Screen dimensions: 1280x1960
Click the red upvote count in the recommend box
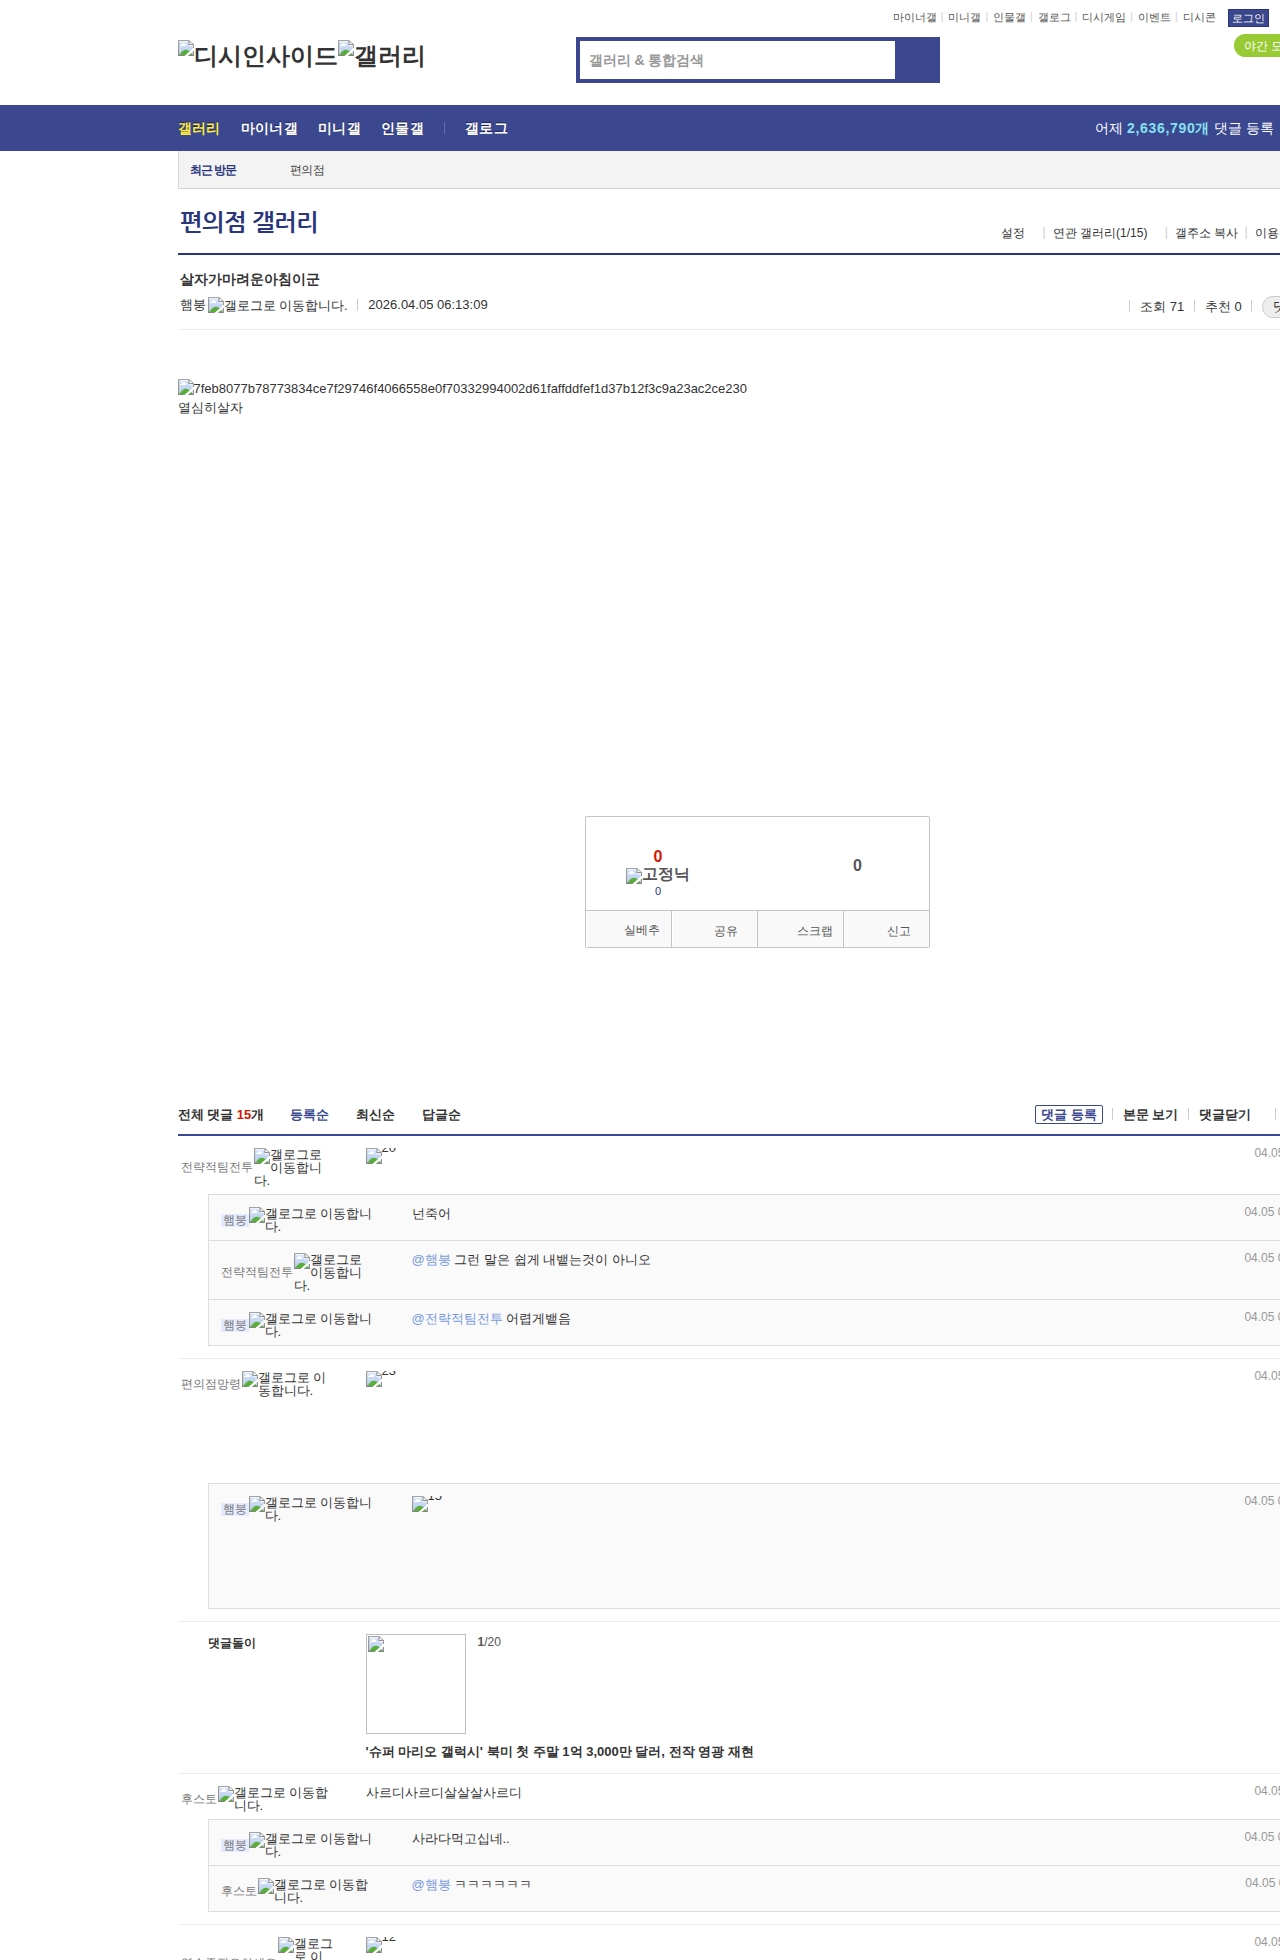click(x=657, y=856)
